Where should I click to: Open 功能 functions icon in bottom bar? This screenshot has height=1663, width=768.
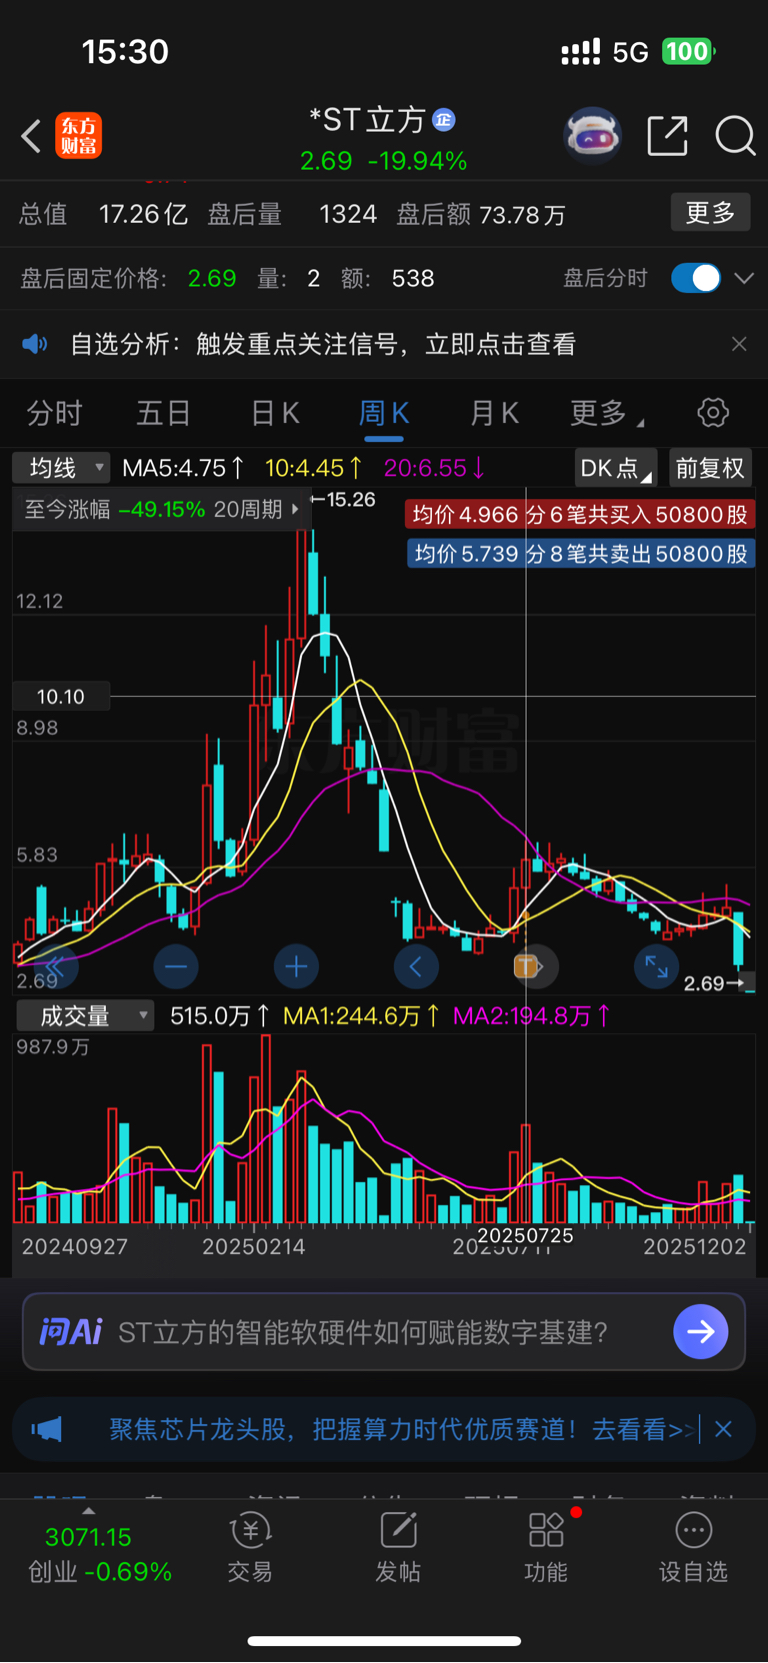(x=546, y=1547)
